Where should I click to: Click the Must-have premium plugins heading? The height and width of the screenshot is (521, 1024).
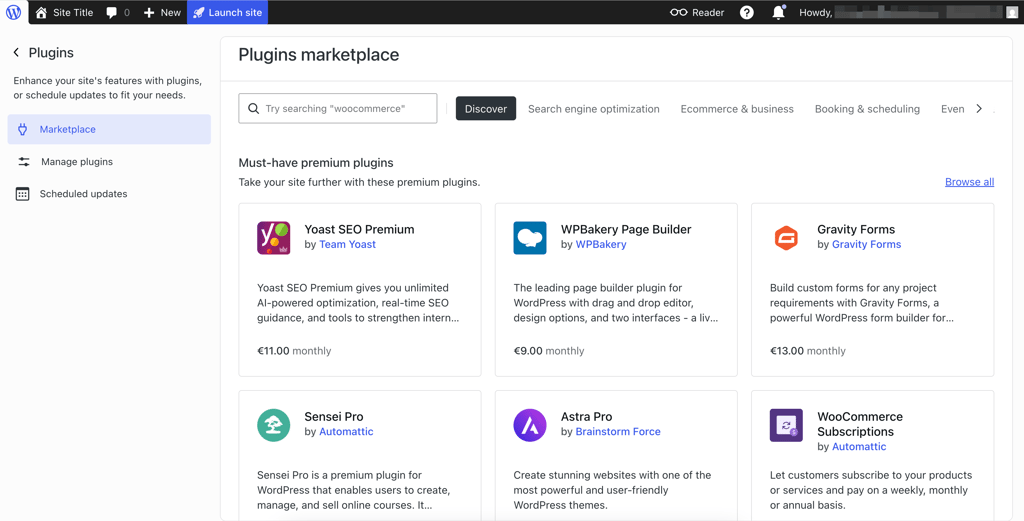pos(316,163)
